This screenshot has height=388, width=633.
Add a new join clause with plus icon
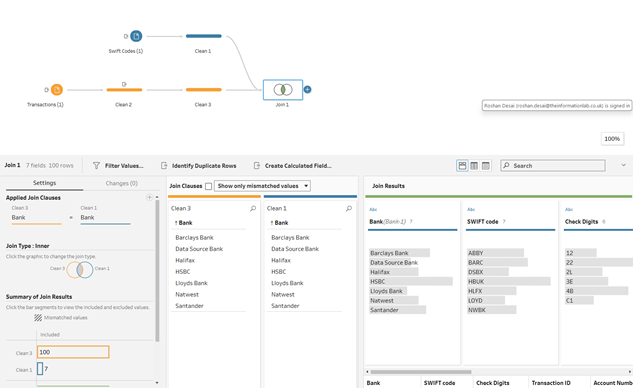pos(149,197)
